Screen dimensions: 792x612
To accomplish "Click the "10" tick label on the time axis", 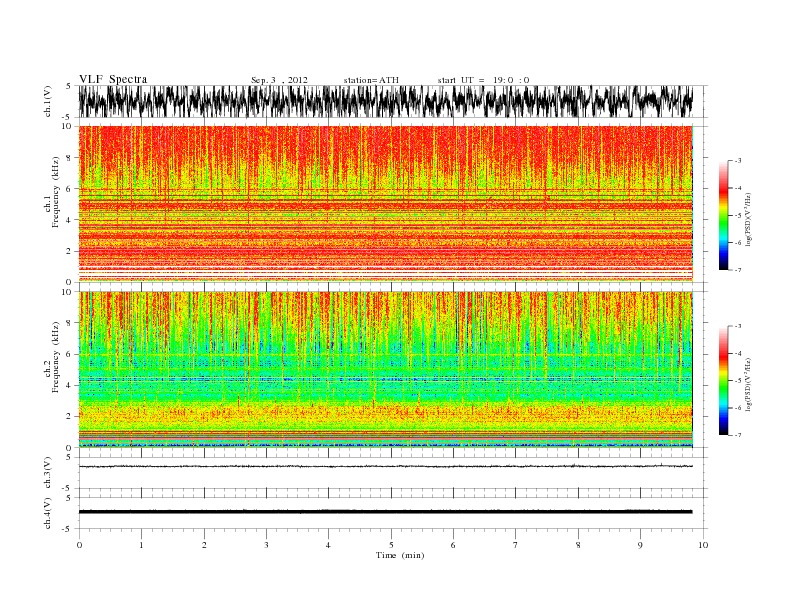I will click(x=703, y=545).
